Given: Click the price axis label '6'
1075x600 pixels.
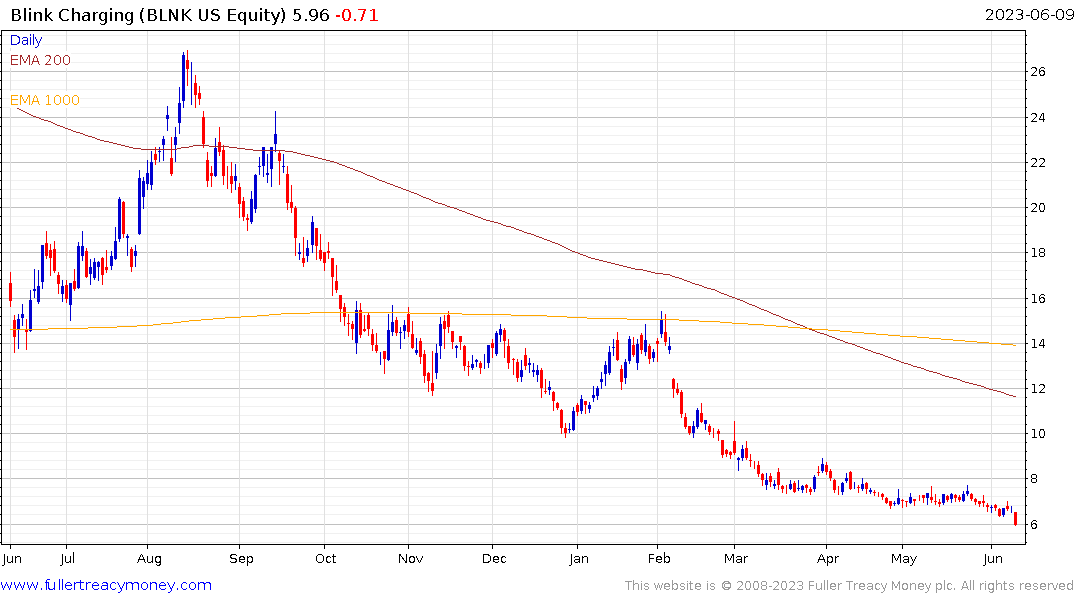Looking at the screenshot, I should pos(1034,525).
